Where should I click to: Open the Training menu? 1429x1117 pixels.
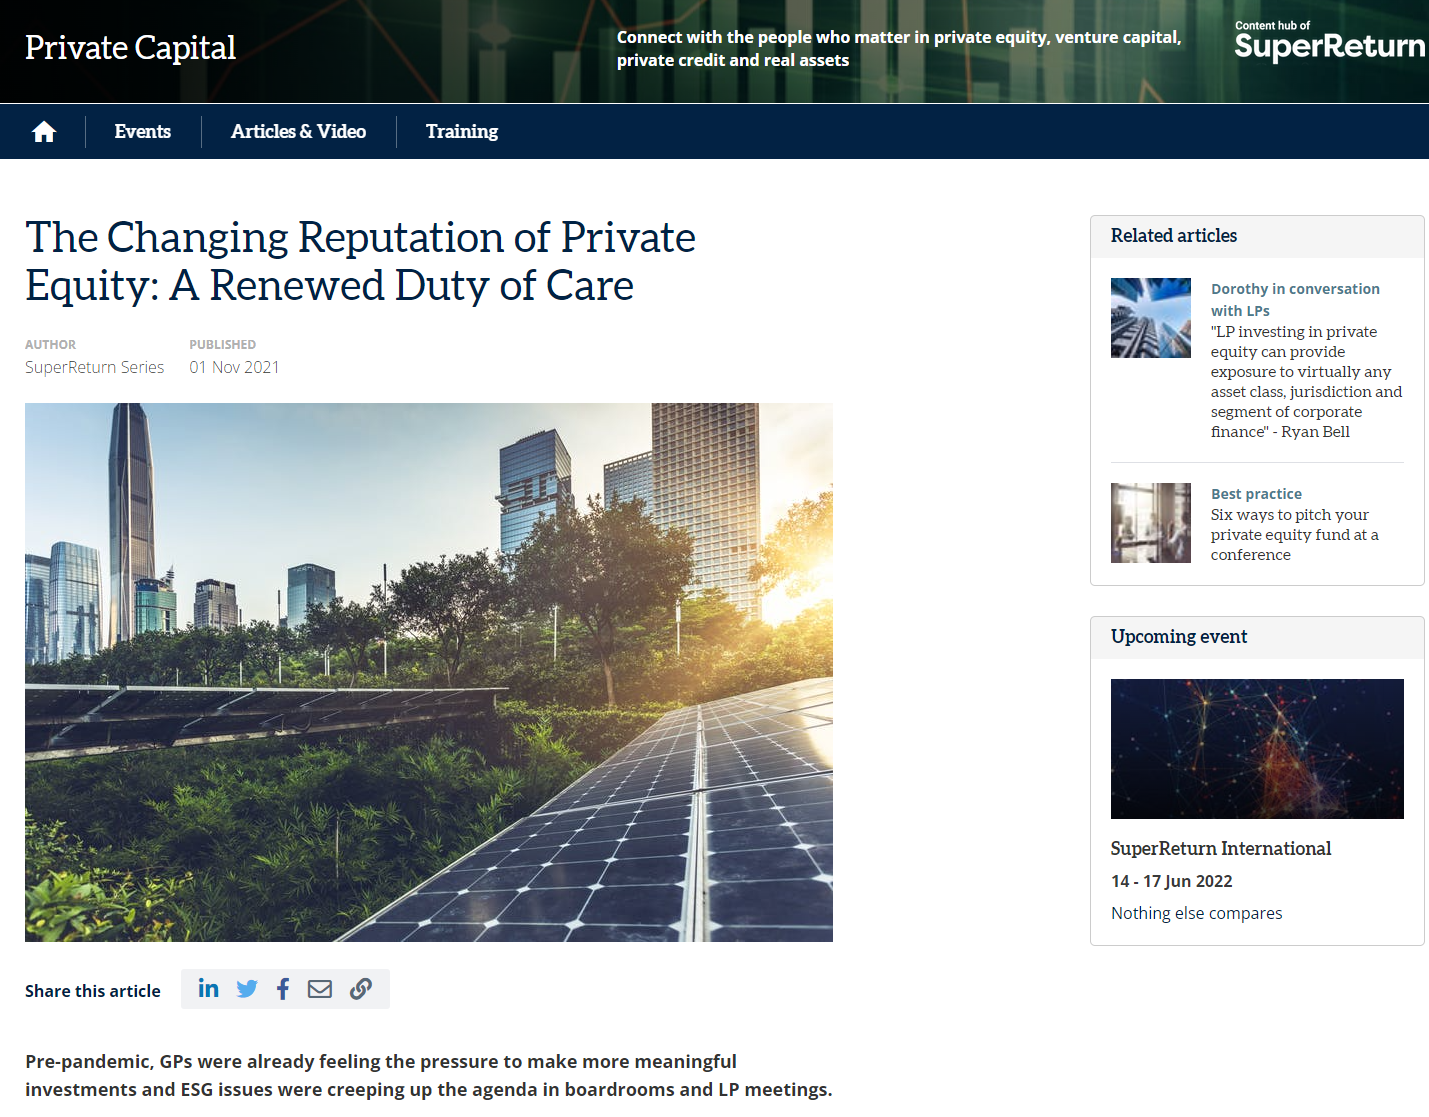pos(462,131)
